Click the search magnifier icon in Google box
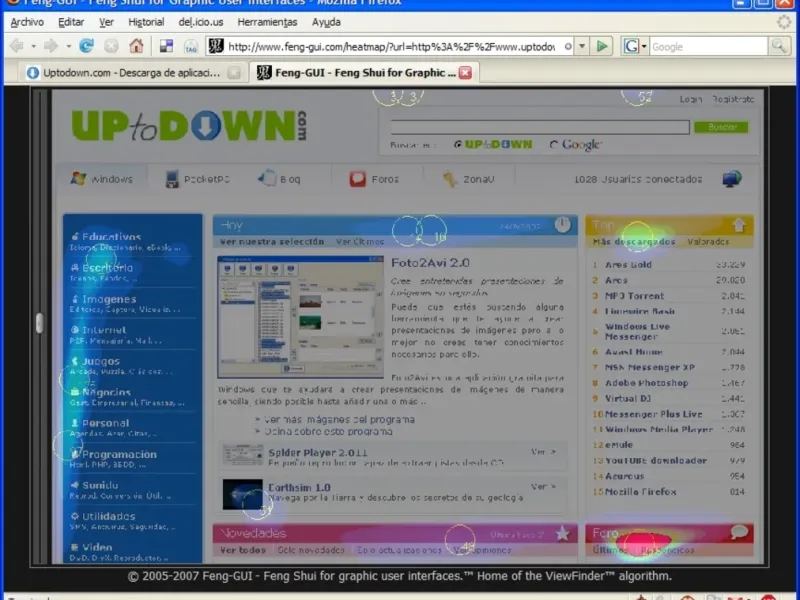 (779, 46)
